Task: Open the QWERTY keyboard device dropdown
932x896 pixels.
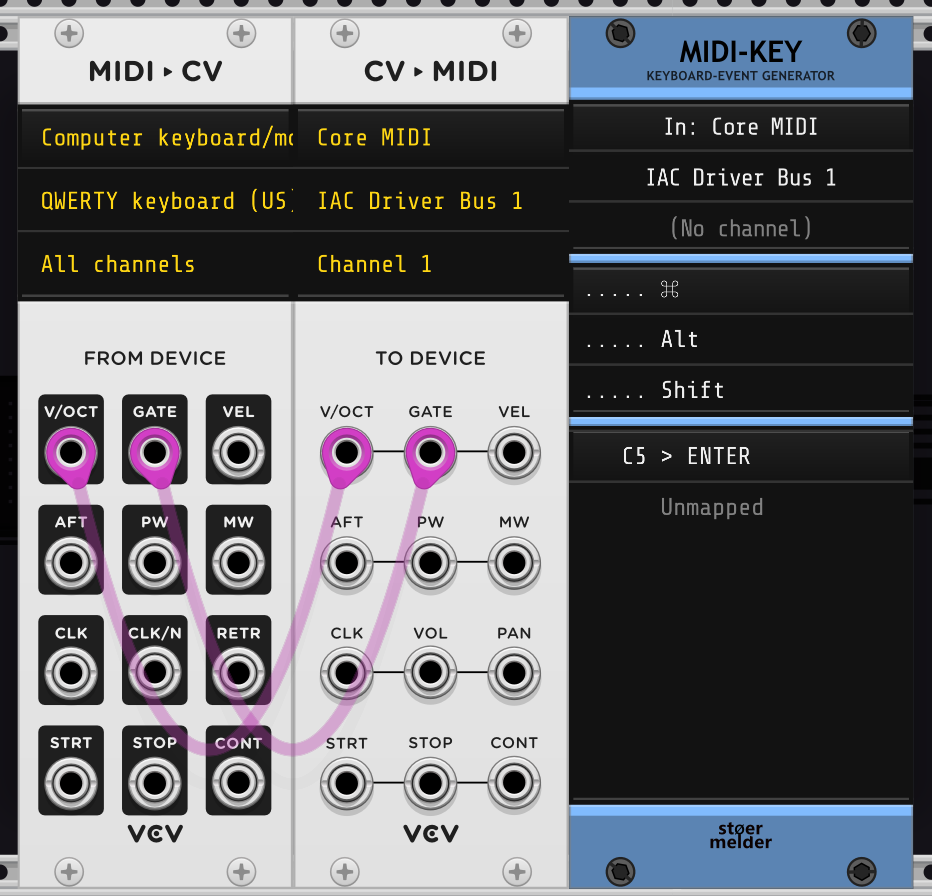Action: 155,201
